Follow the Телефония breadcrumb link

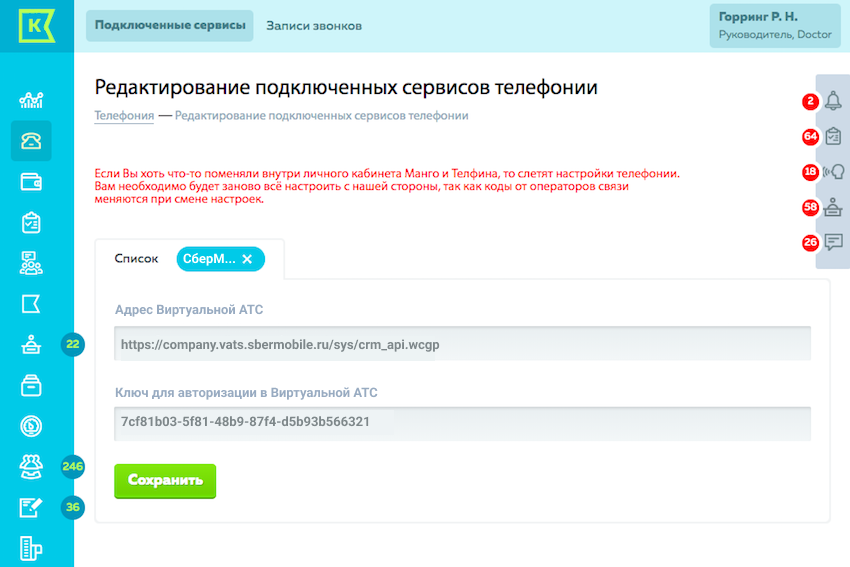pos(124,116)
